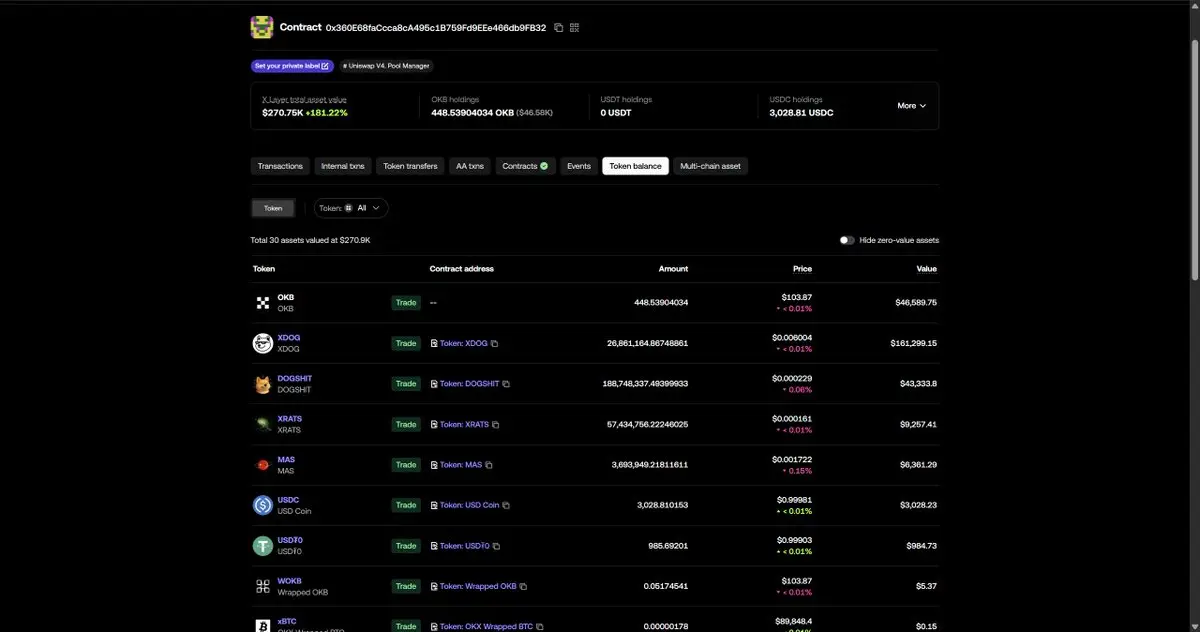Open the Multi-chain asset tab

(x=710, y=166)
